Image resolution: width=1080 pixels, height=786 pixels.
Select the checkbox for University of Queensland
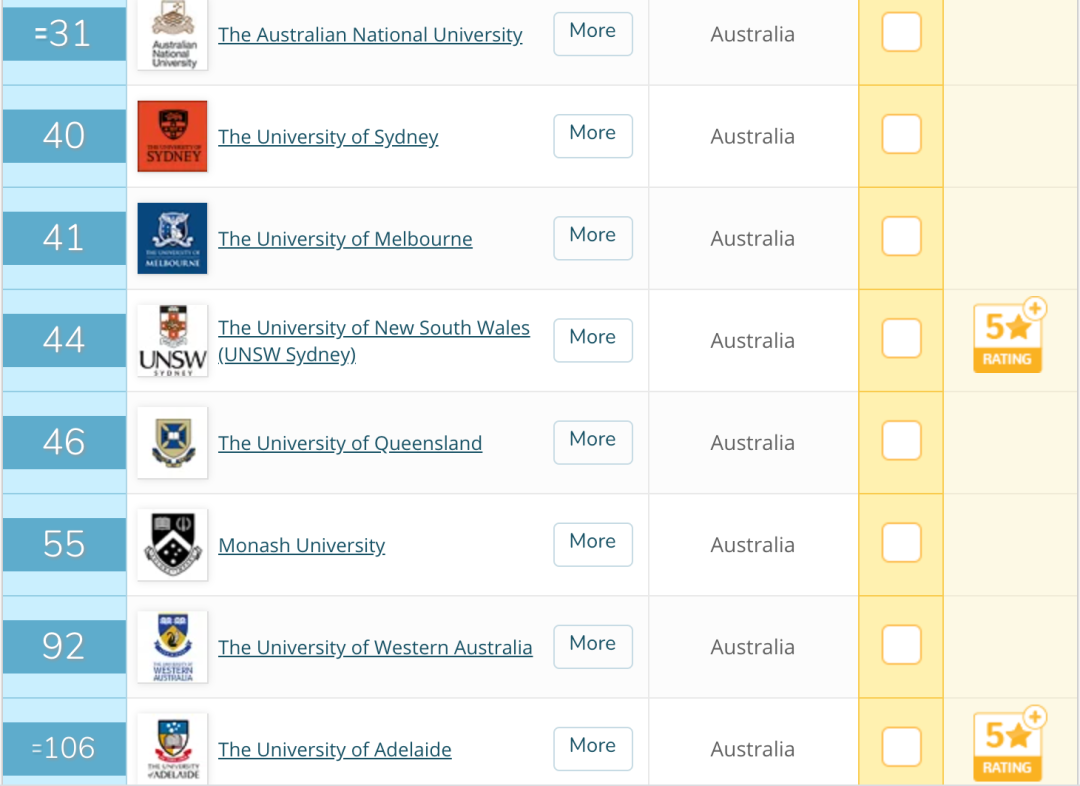pos(901,441)
